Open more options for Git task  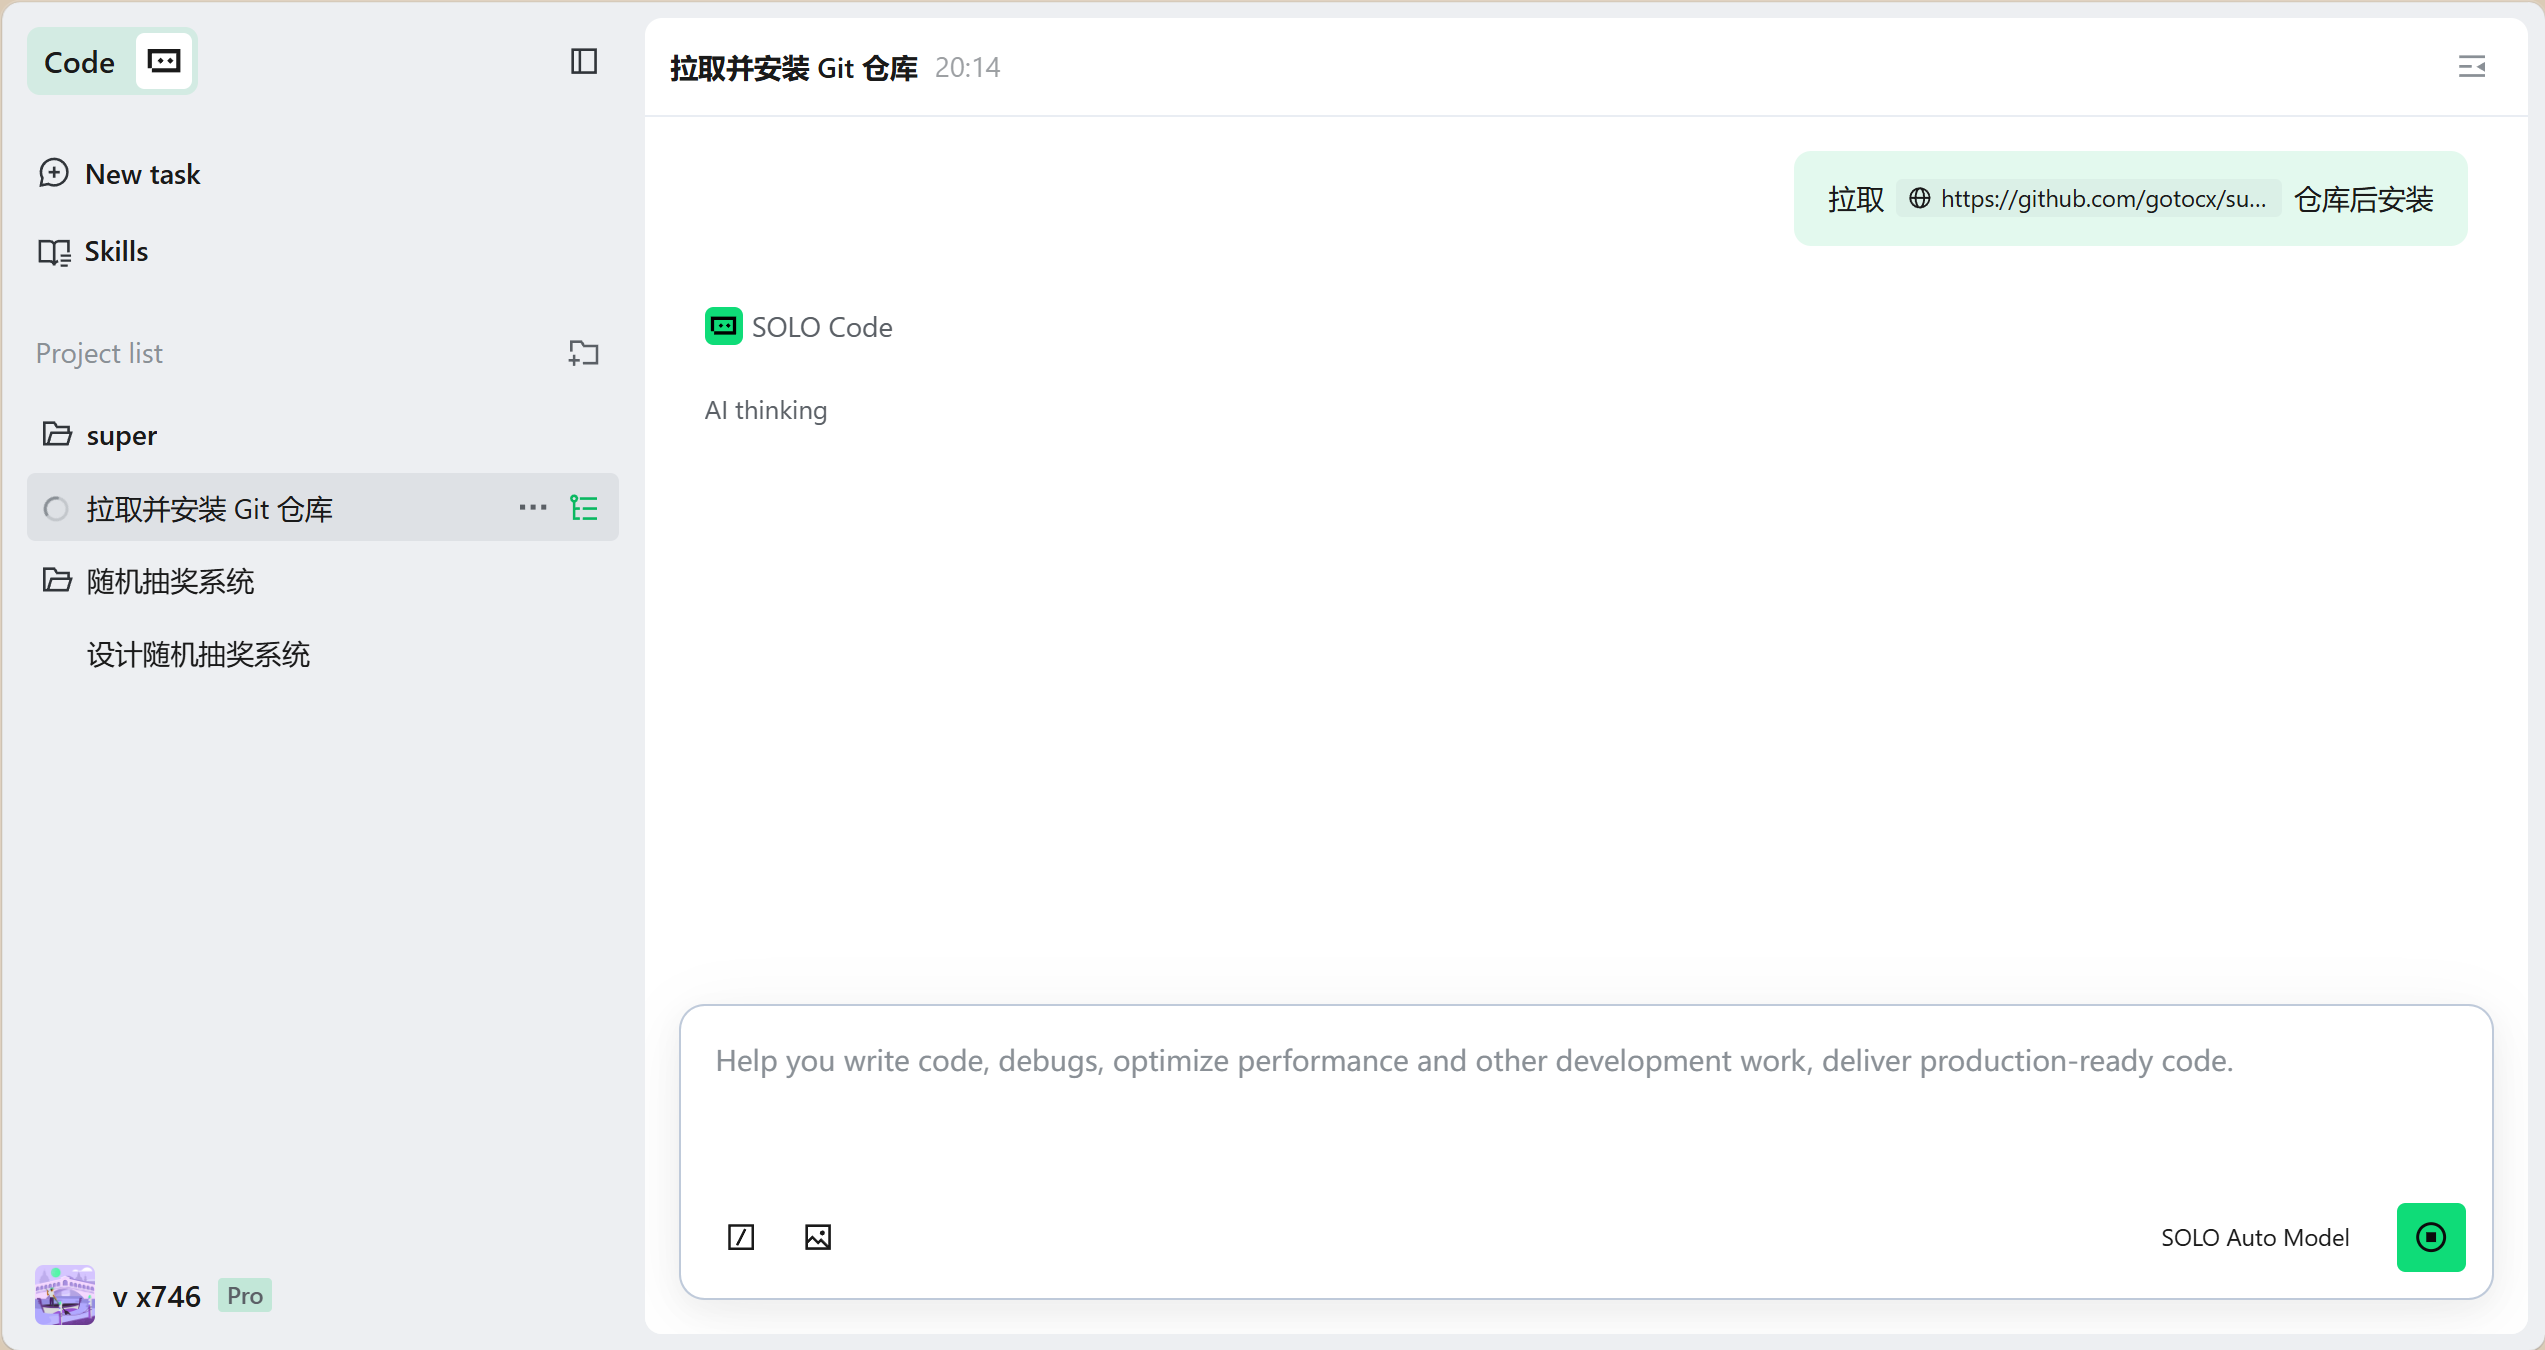pyautogui.click(x=532, y=508)
